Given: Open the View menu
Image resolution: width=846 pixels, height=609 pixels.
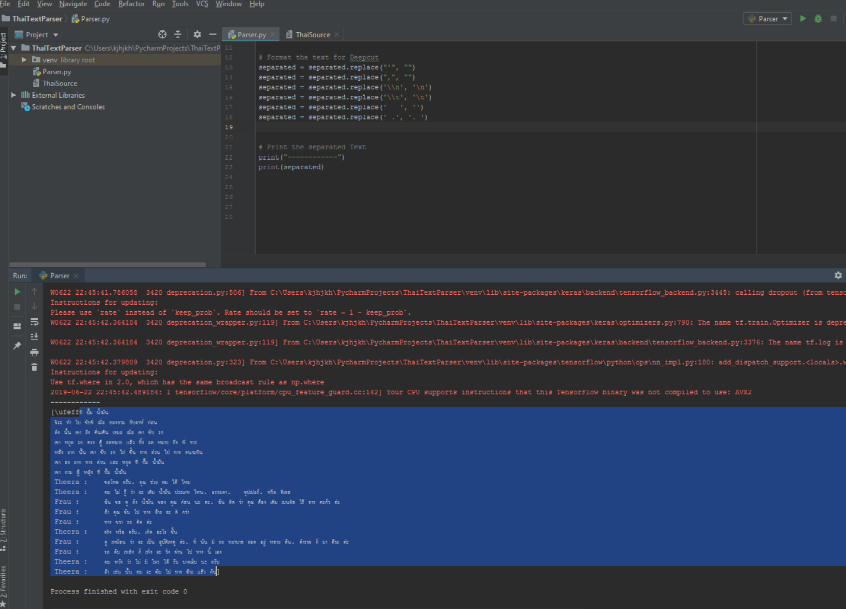Looking at the screenshot, I should (44, 4).
